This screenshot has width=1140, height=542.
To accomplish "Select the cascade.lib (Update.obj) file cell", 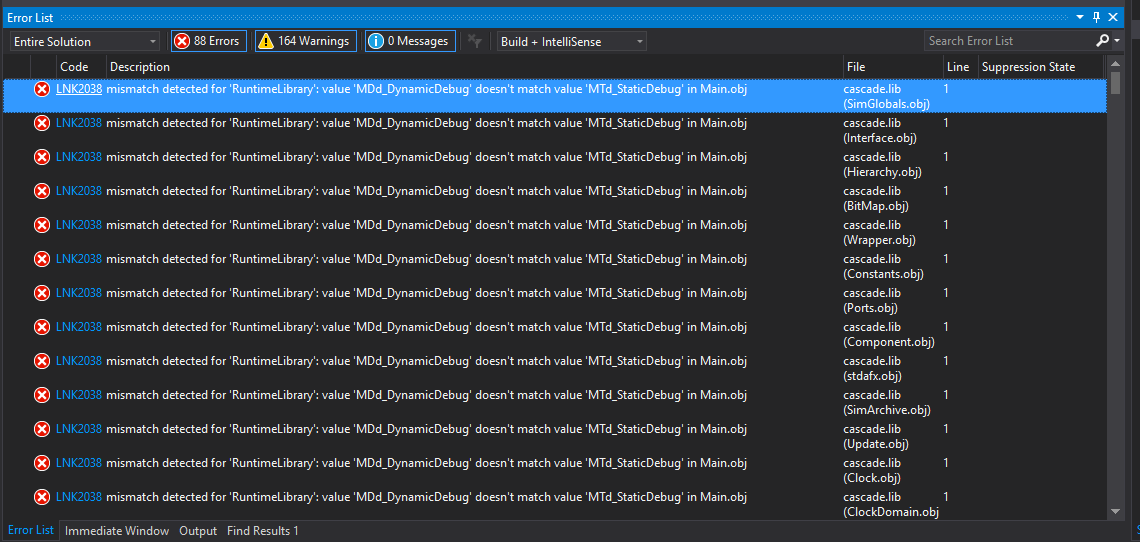I will point(876,436).
